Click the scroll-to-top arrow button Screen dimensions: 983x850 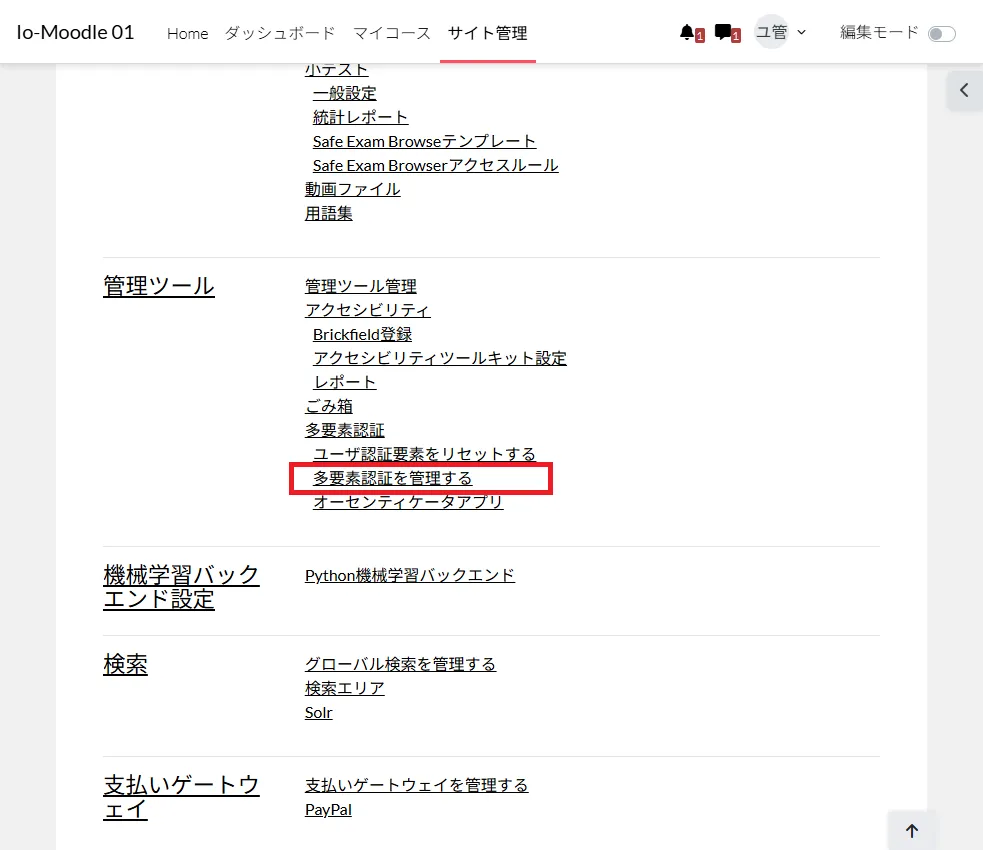(x=912, y=831)
